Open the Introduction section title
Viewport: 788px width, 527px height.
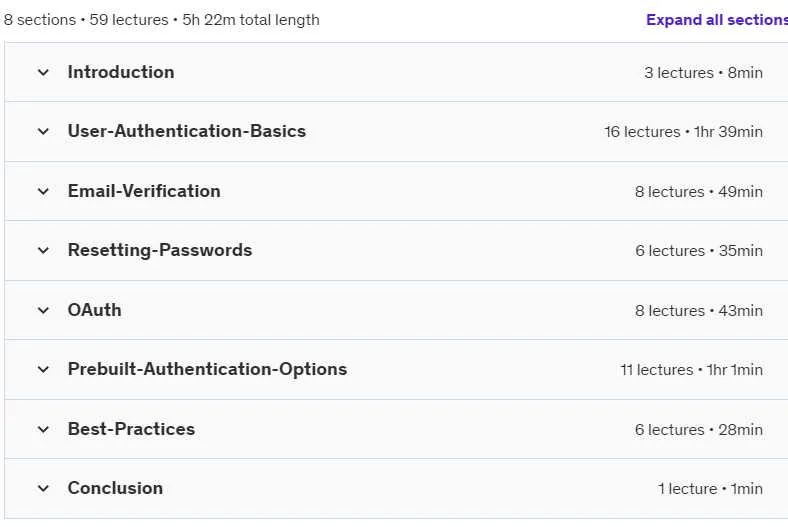pyautogui.click(x=121, y=72)
